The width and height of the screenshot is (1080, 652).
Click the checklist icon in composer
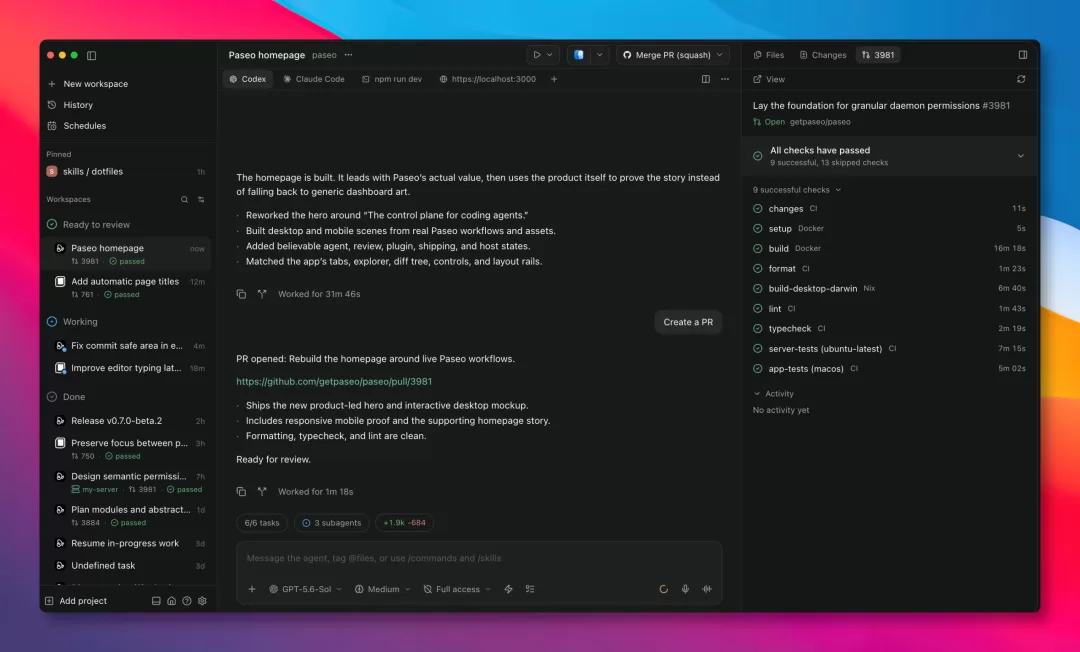(530, 589)
